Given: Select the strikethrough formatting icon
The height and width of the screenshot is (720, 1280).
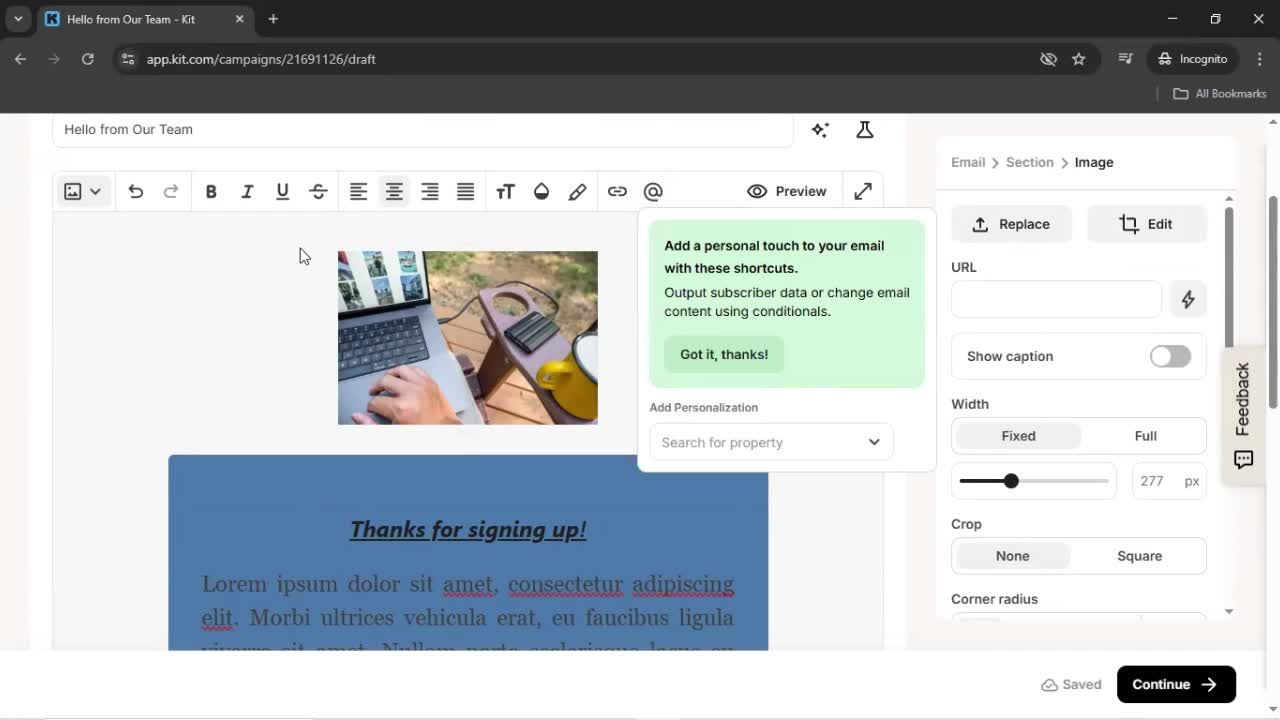Looking at the screenshot, I should pos(318,191).
